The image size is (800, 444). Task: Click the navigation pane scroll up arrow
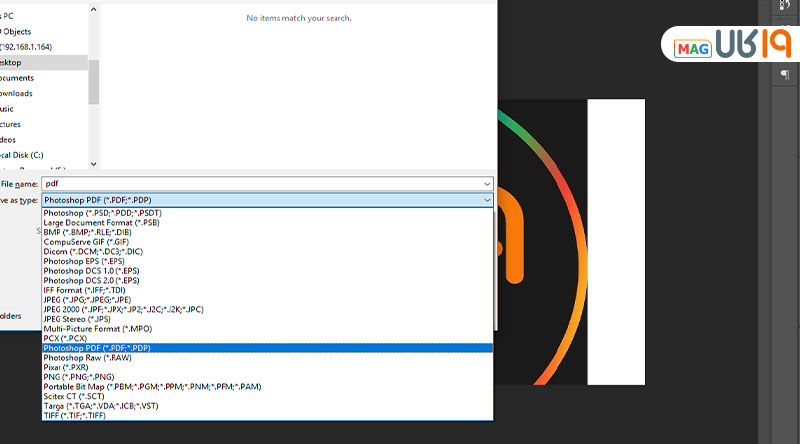click(x=94, y=11)
